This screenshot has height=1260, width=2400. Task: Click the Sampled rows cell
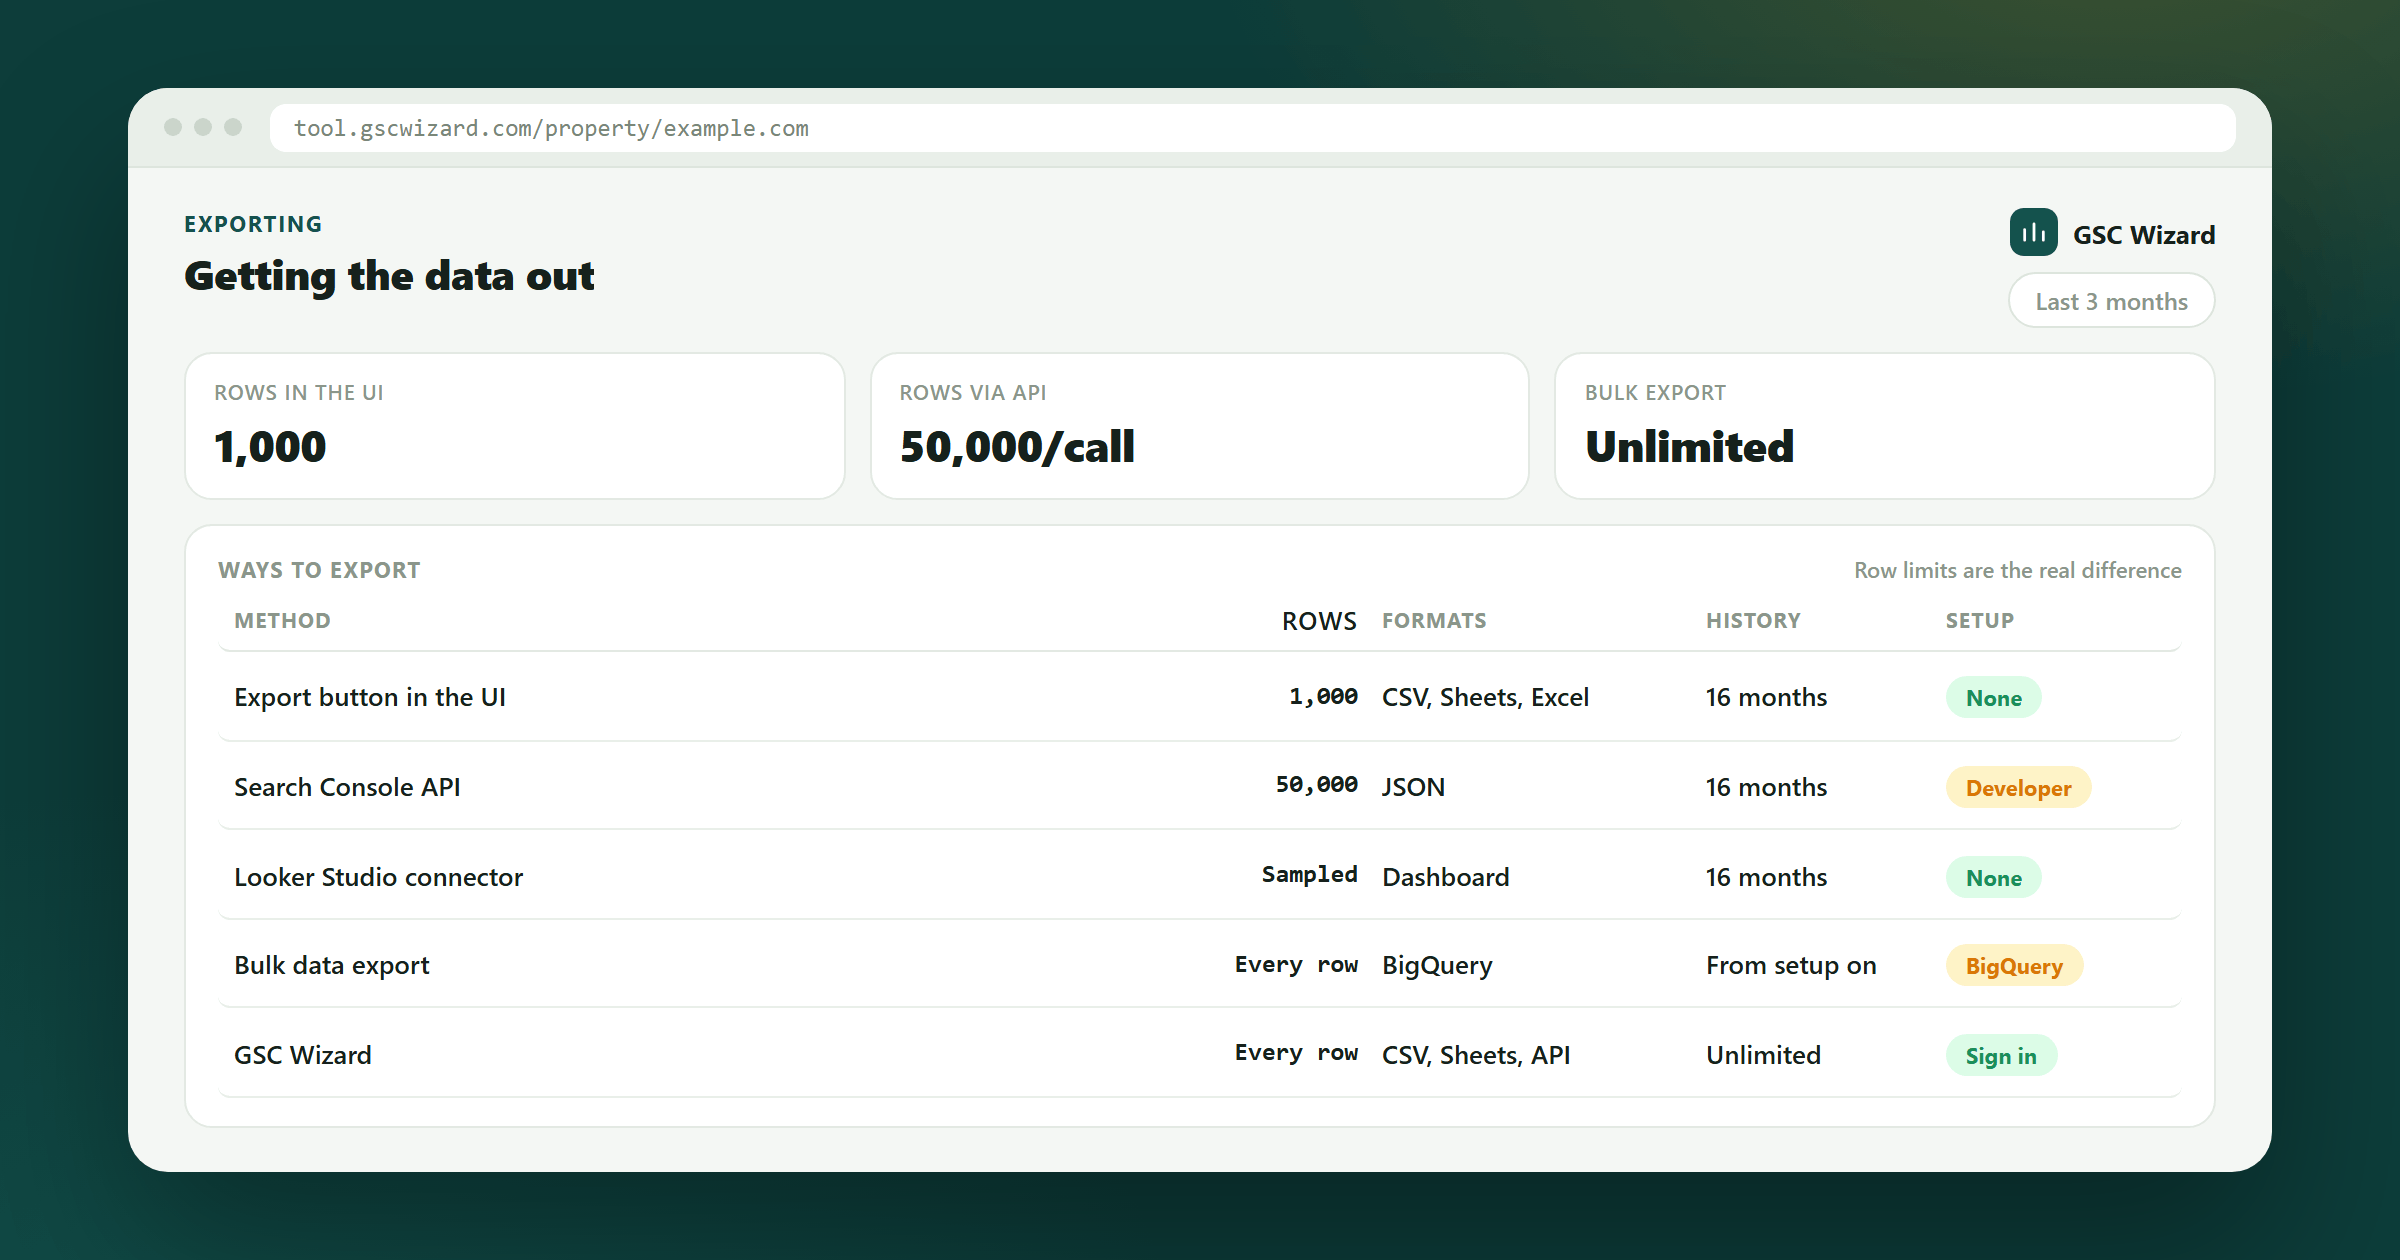pos(1309,874)
